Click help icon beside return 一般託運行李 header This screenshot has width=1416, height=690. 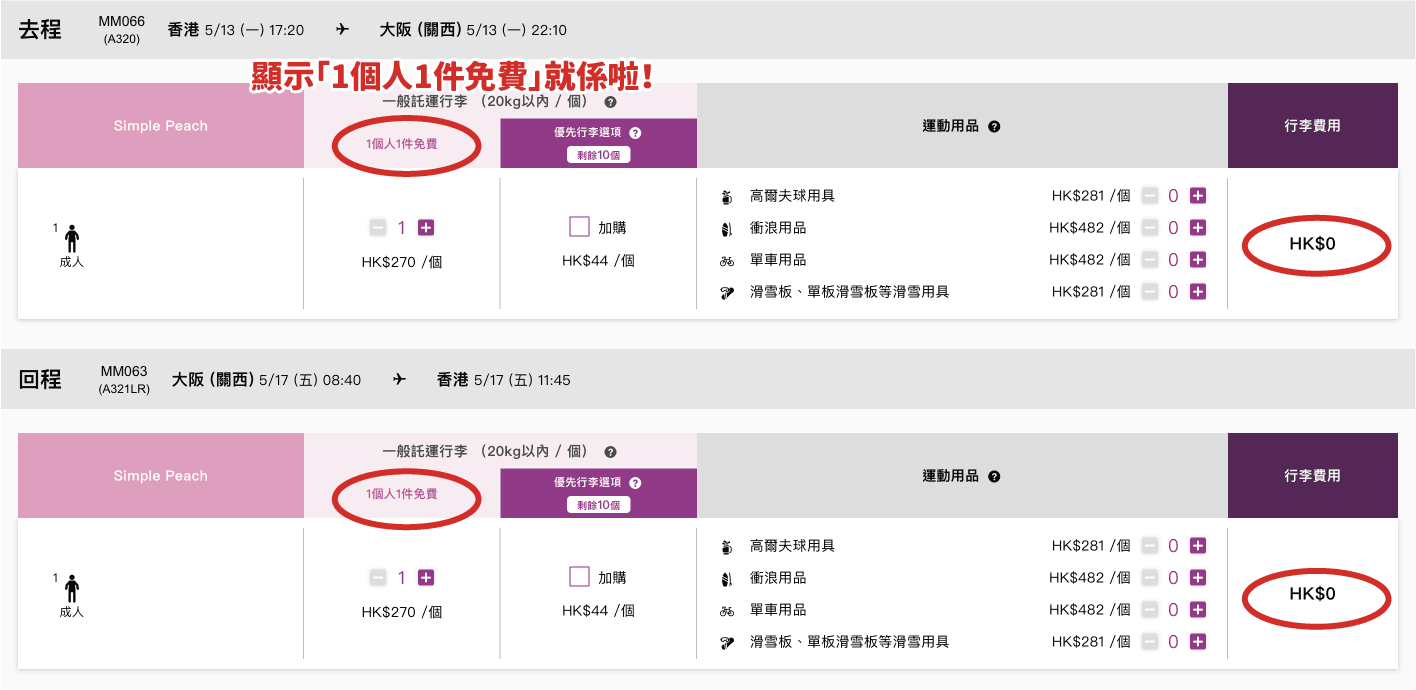(x=610, y=452)
